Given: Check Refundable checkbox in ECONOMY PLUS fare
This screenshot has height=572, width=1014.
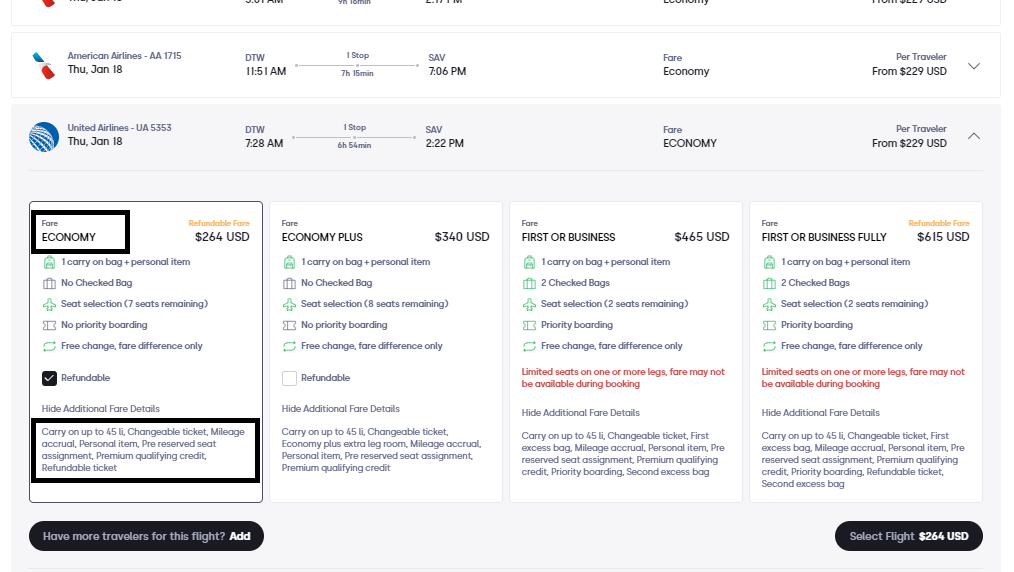Looking at the screenshot, I should tap(289, 378).
